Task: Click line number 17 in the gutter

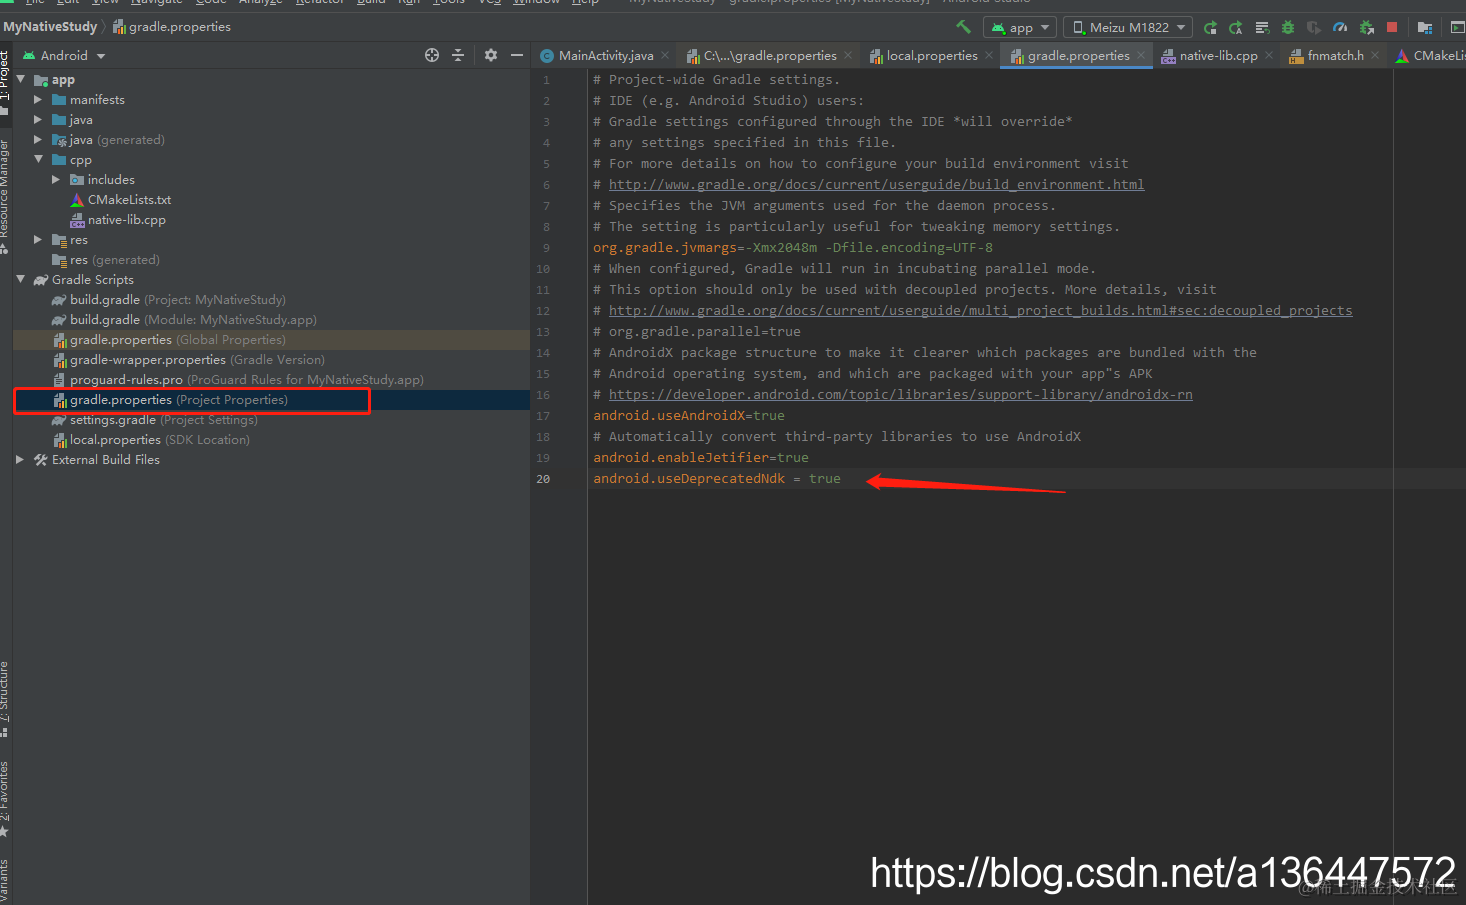Action: click(543, 416)
